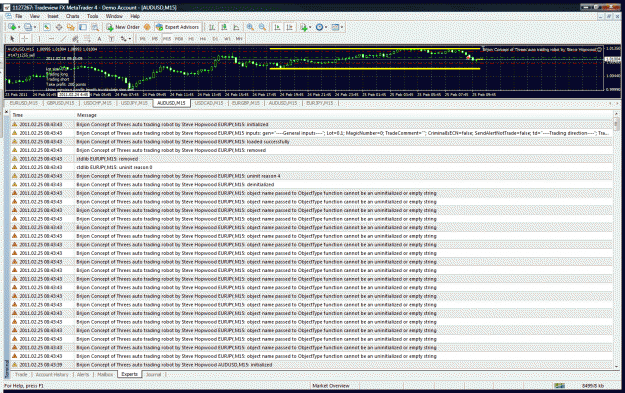The width and height of the screenshot is (625, 393).
Task: Click the log scrollbar down arrow
Action: click(x=616, y=367)
